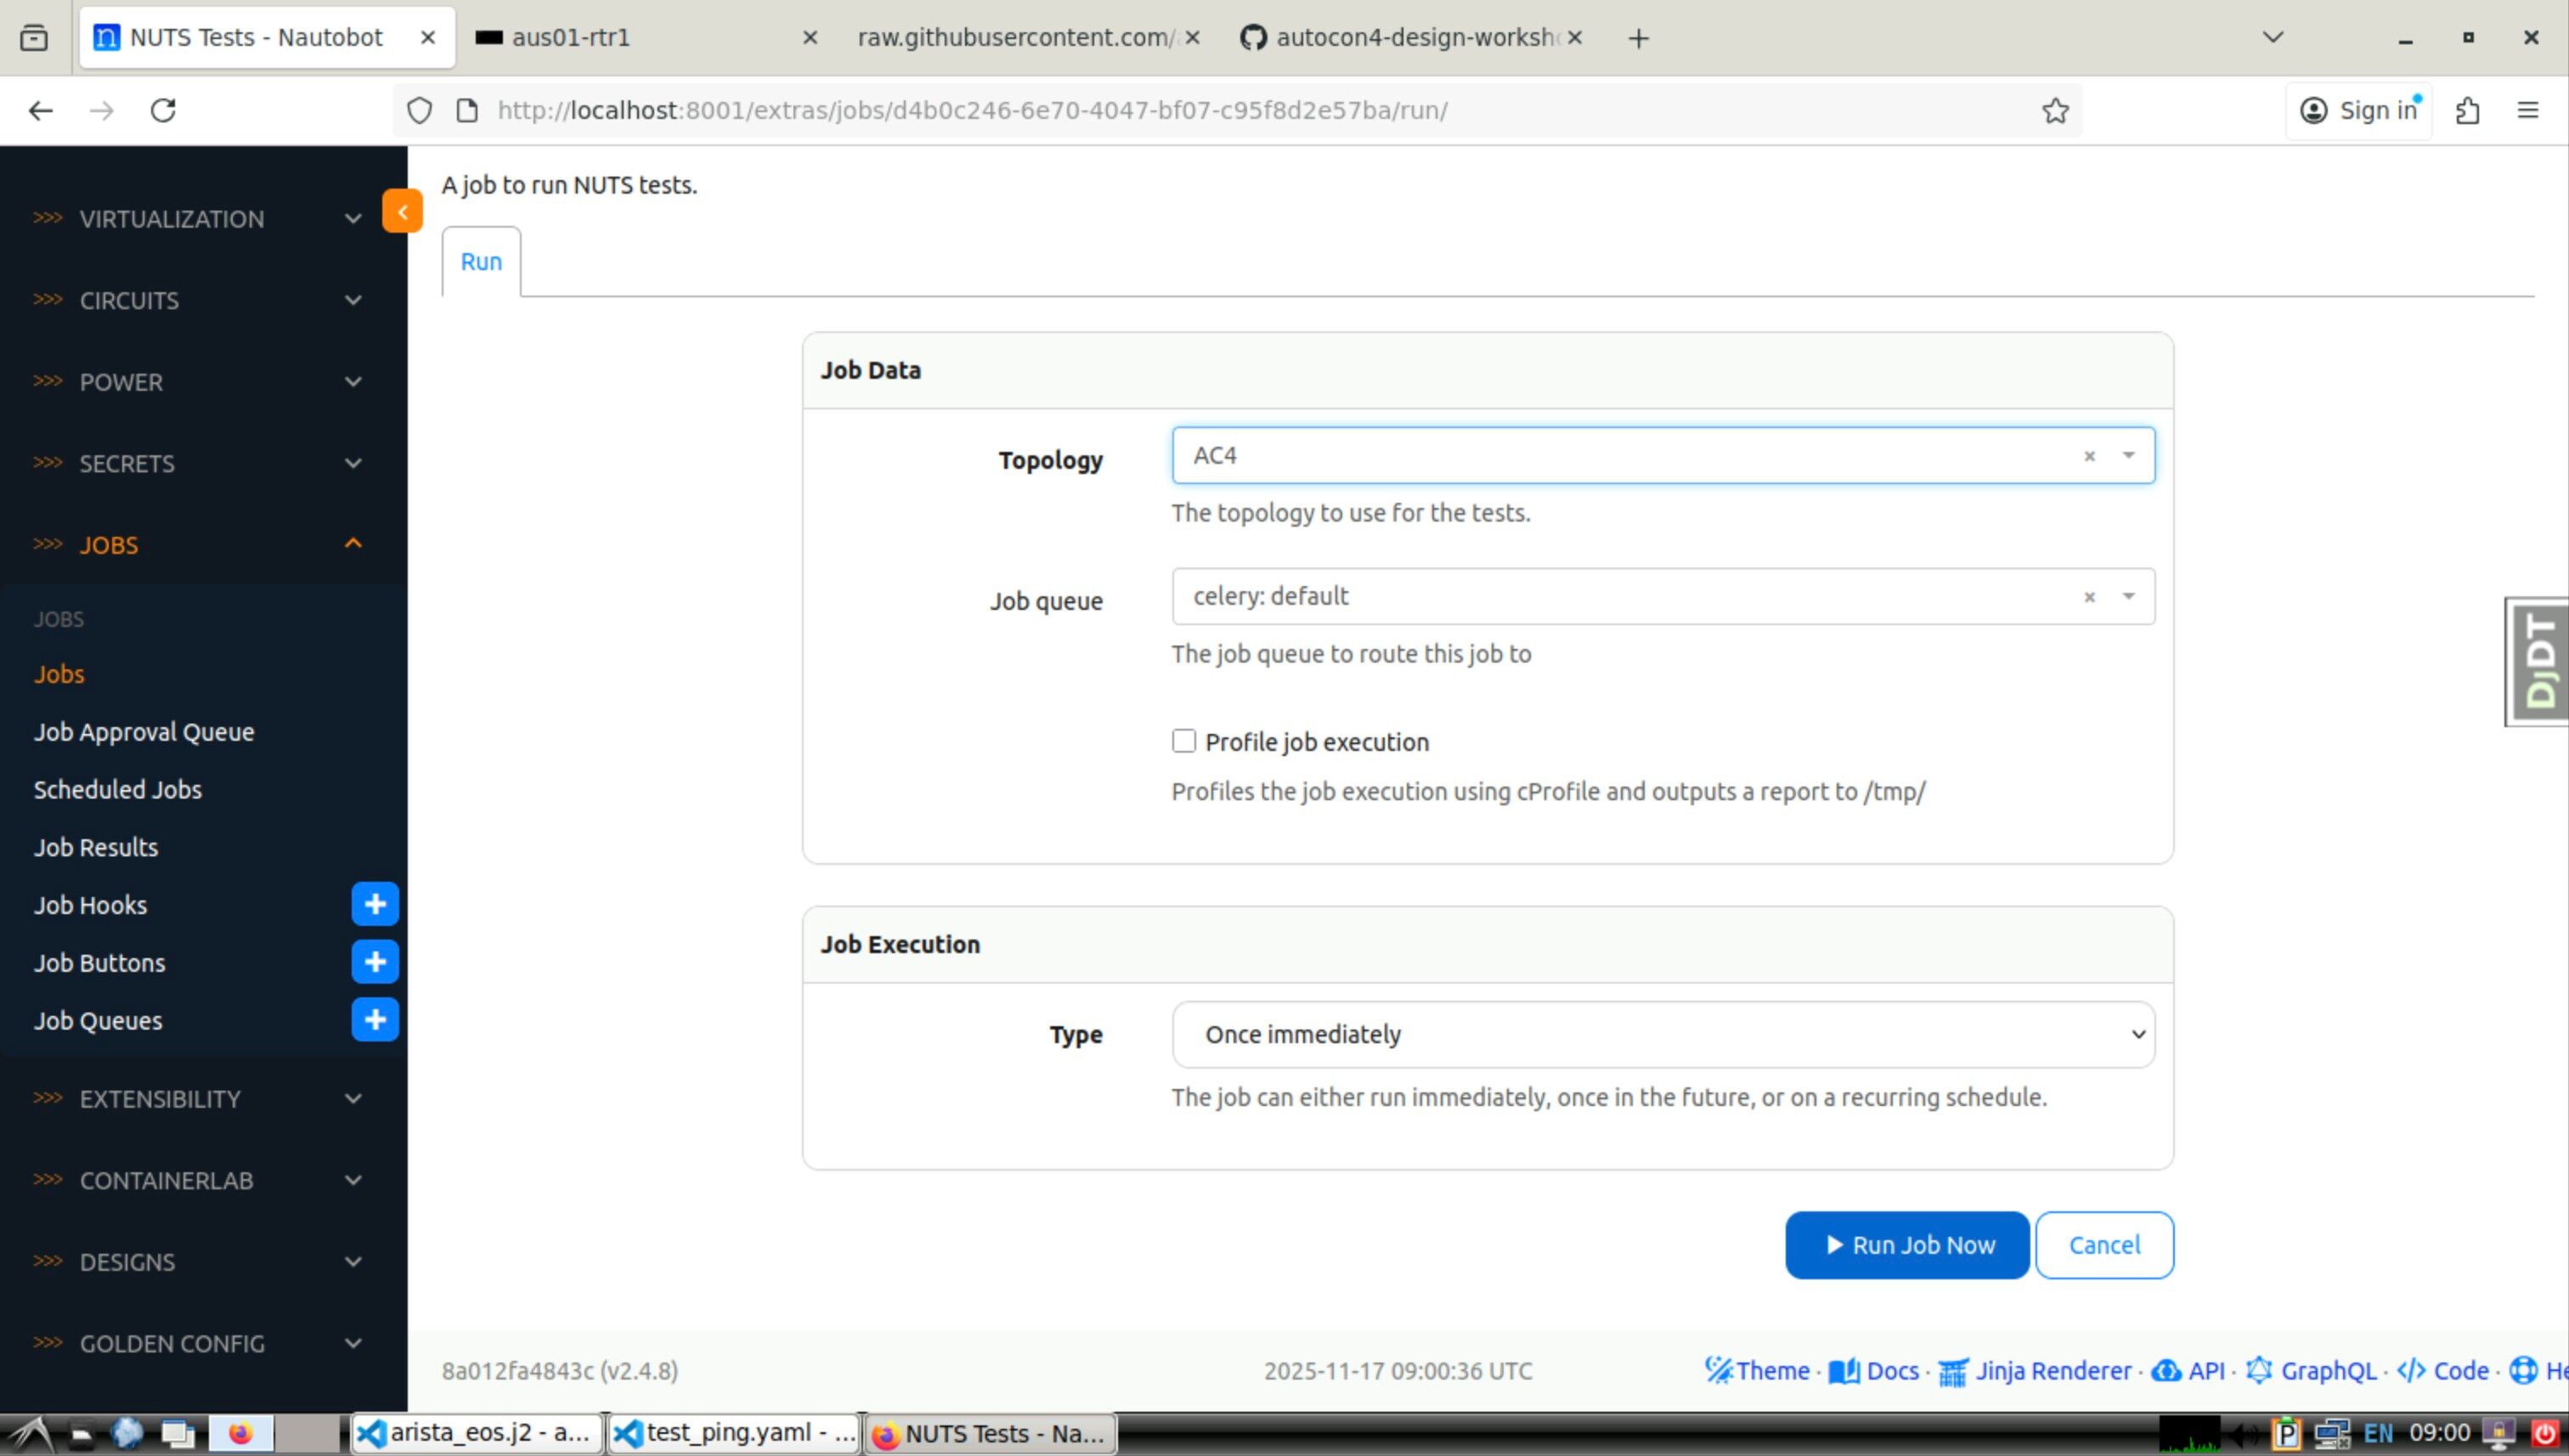Open the Job queue dropdown

(x=2129, y=597)
